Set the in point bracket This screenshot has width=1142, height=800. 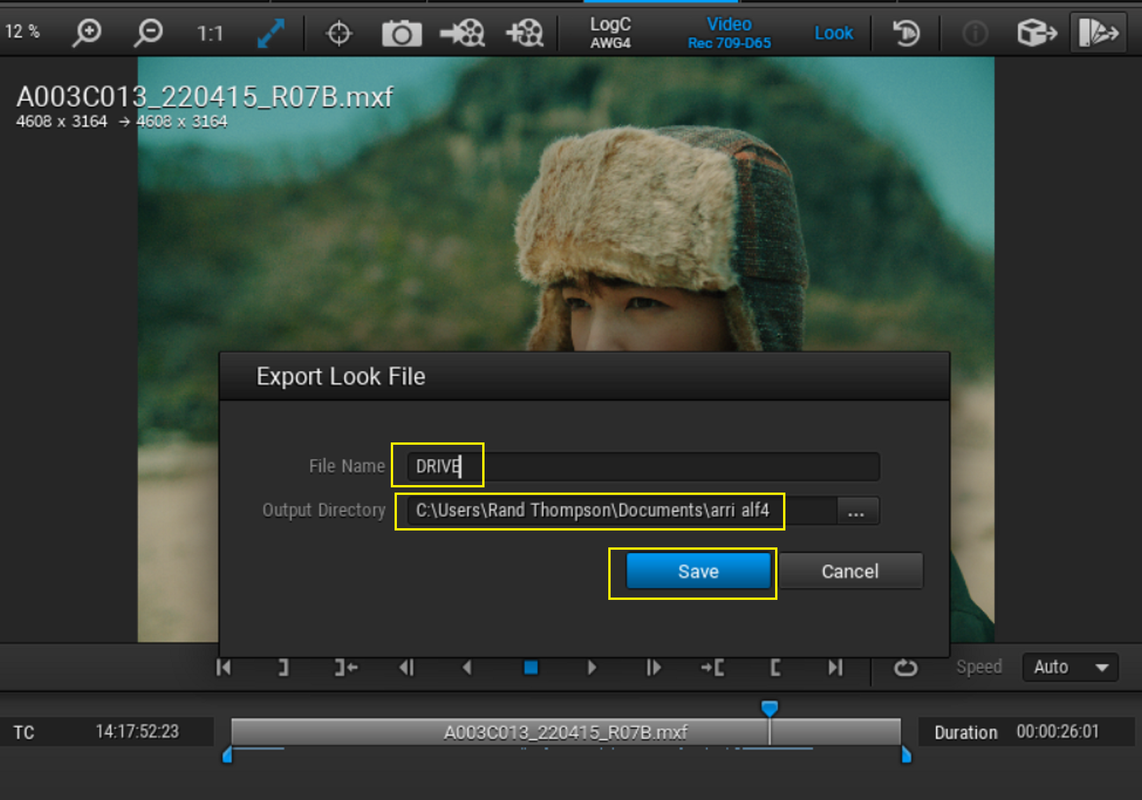[776, 667]
